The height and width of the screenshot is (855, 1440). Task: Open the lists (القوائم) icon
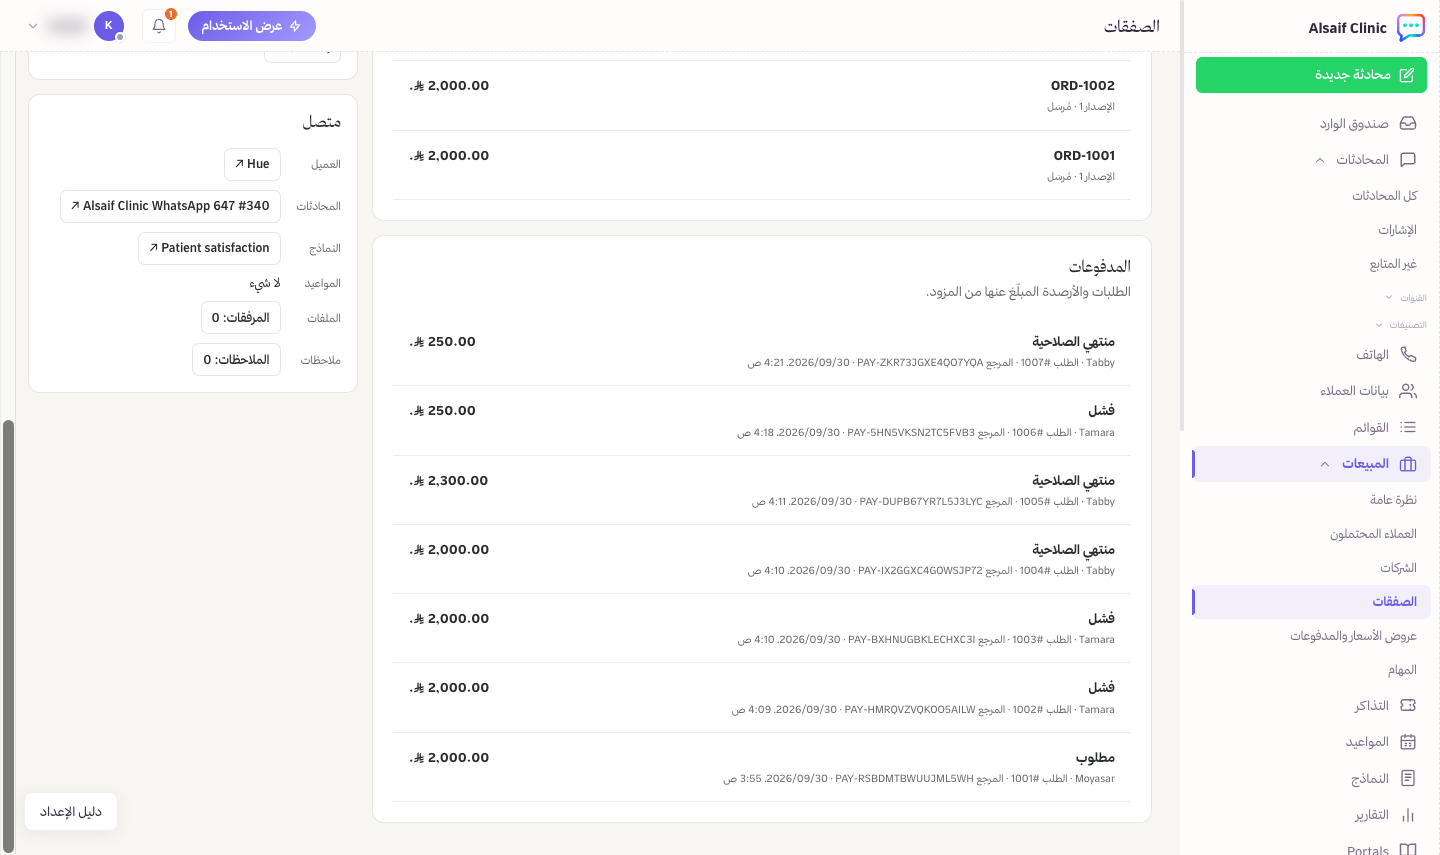pyautogui.click(x=1408, y=427)
